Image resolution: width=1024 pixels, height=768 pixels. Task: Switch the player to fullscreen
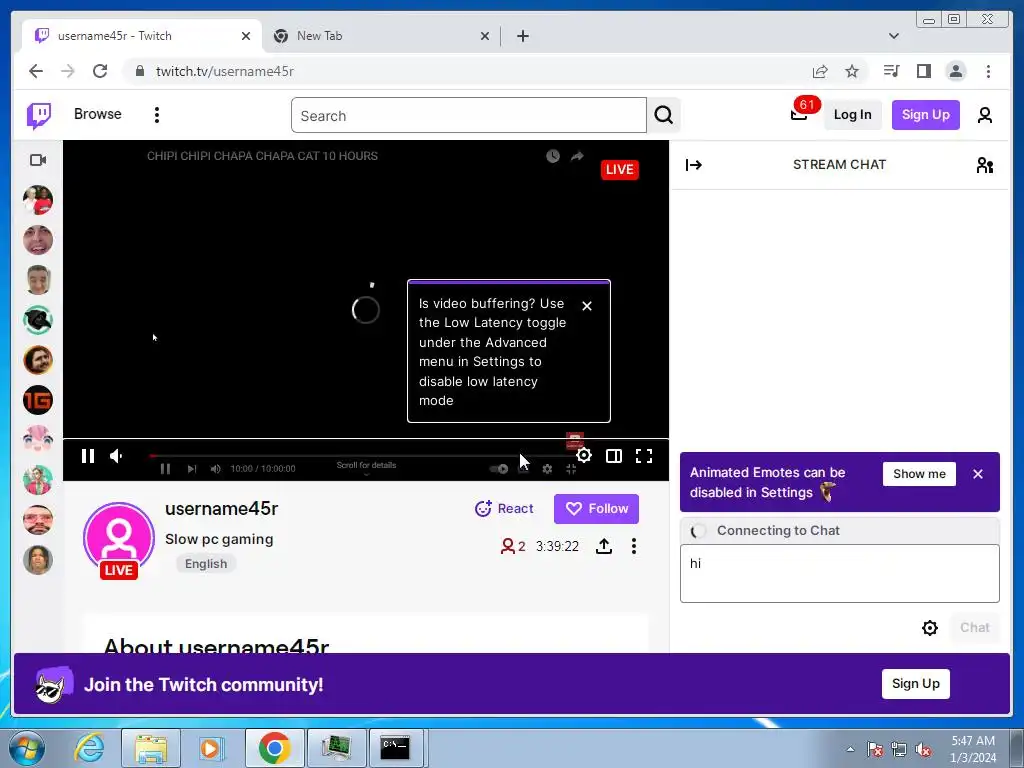644,456
